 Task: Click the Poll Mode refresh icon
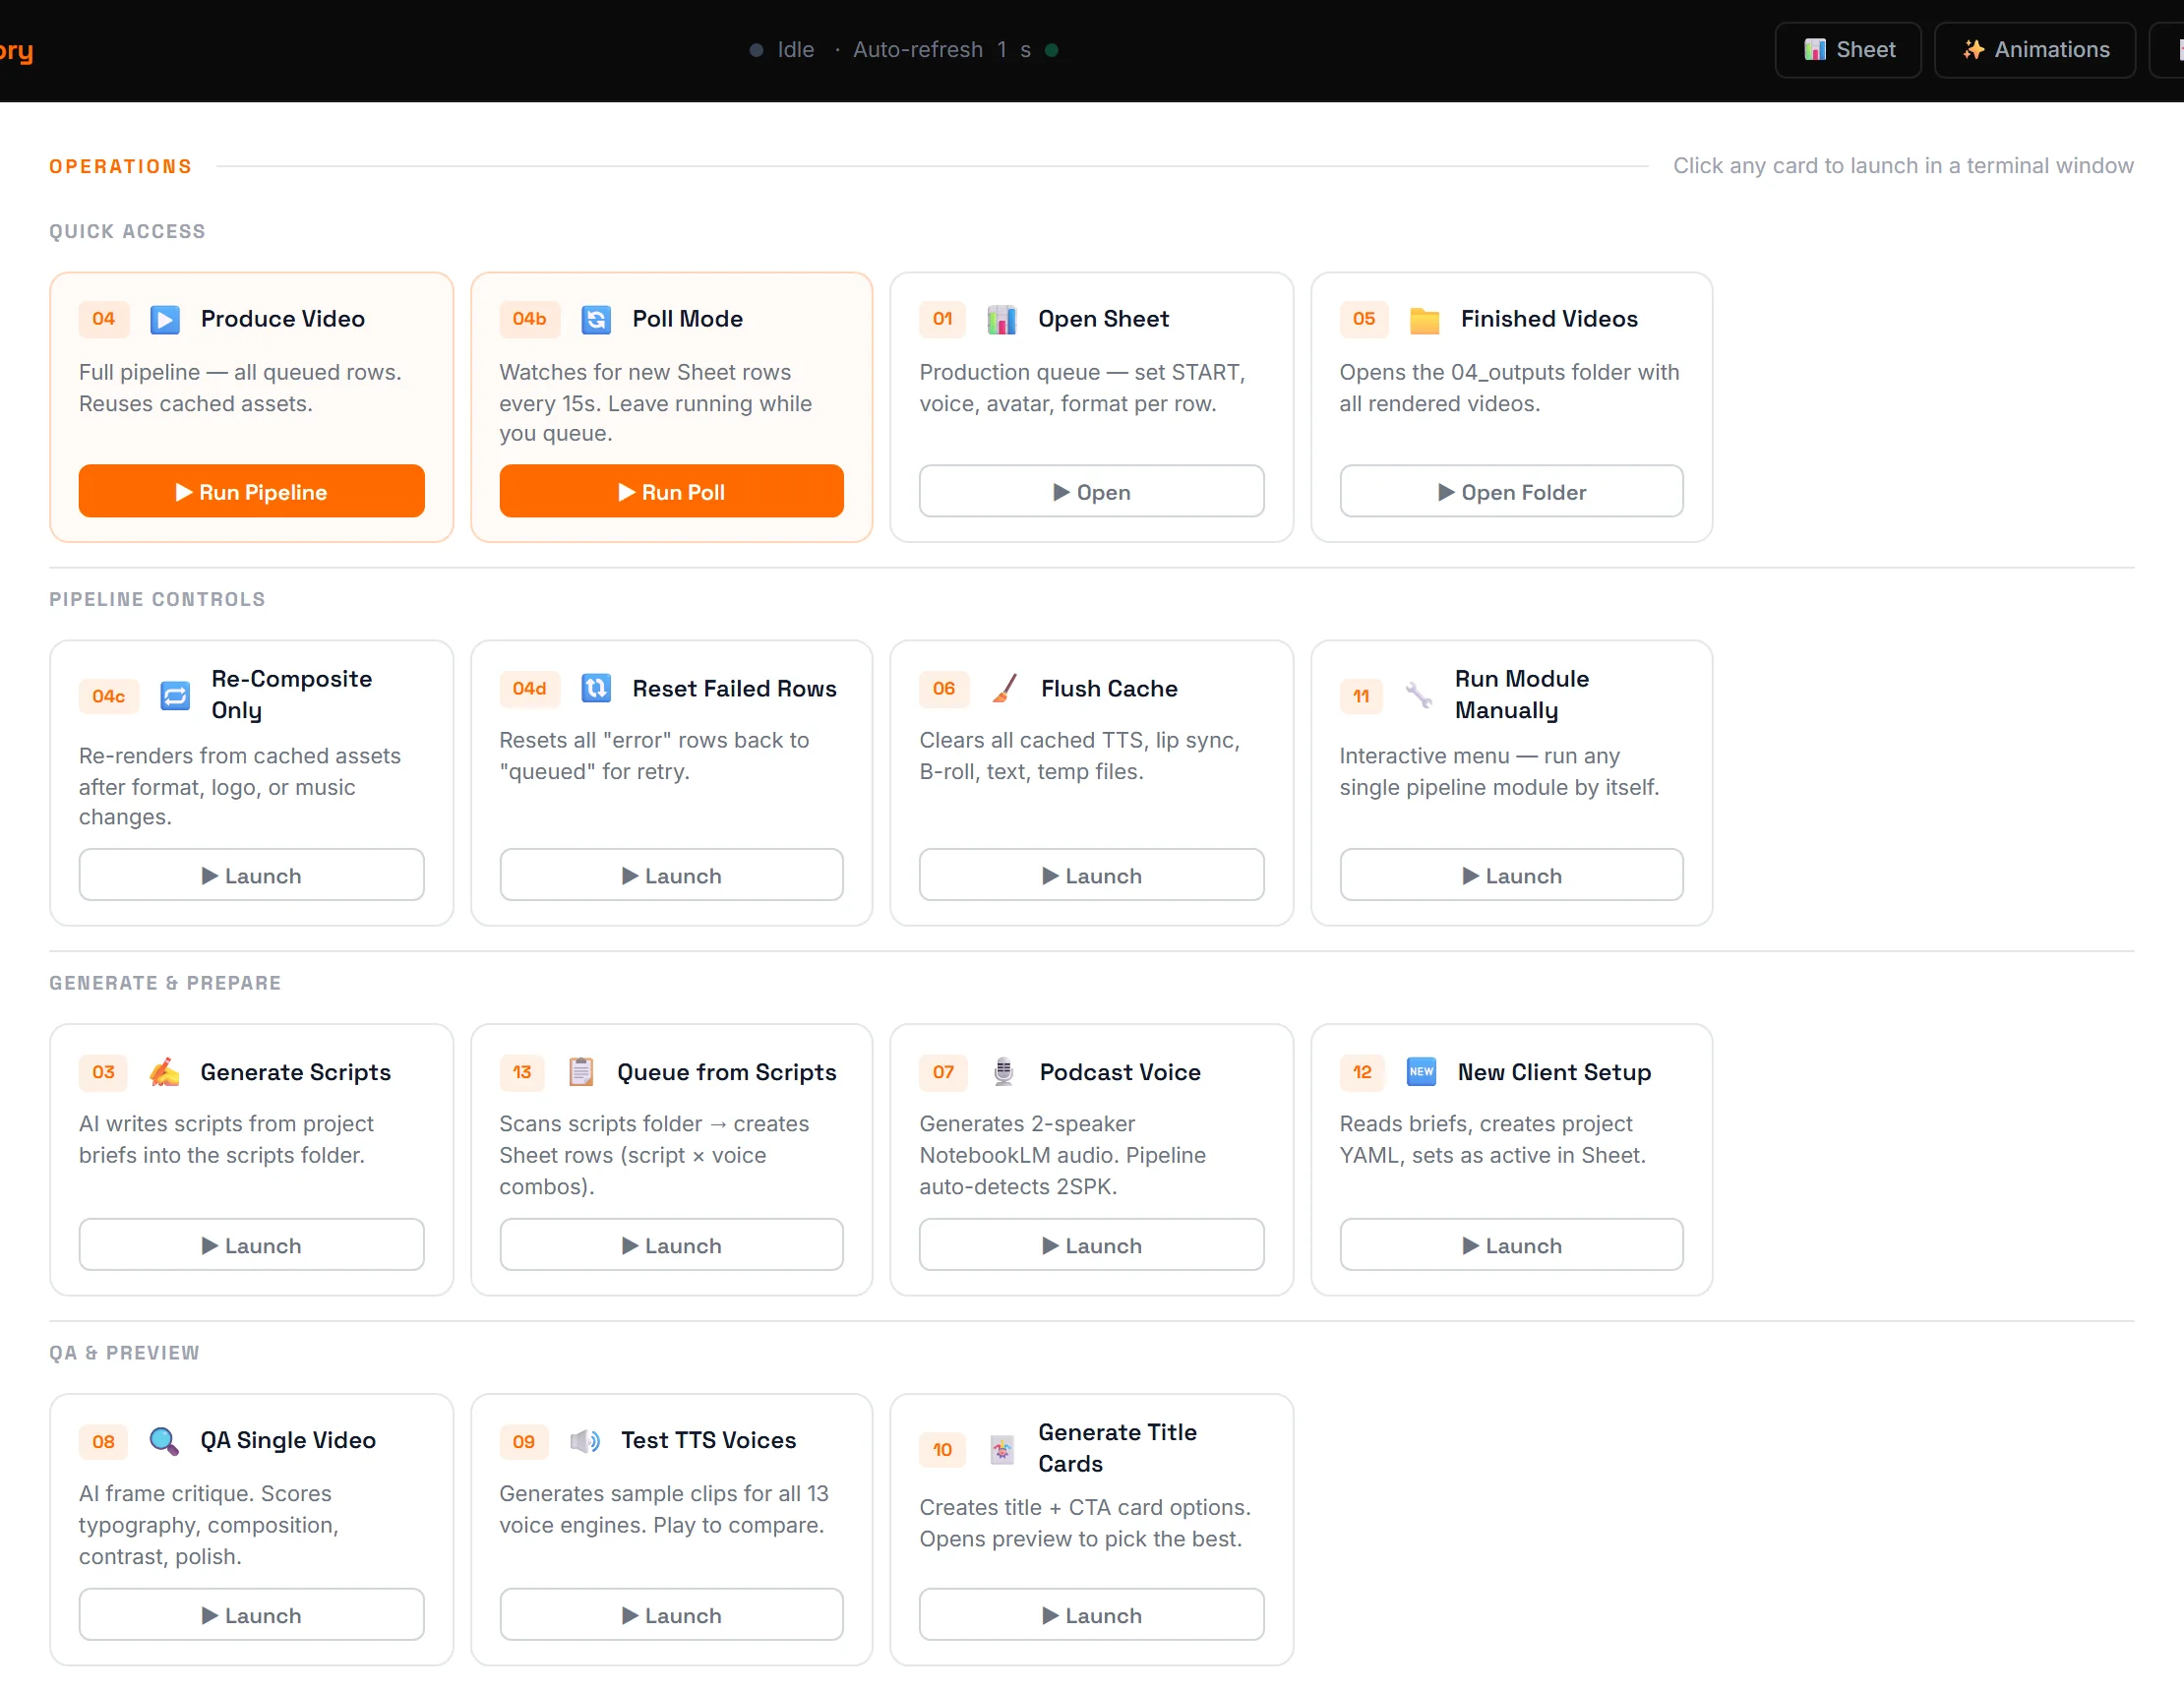tap(596, 319)
